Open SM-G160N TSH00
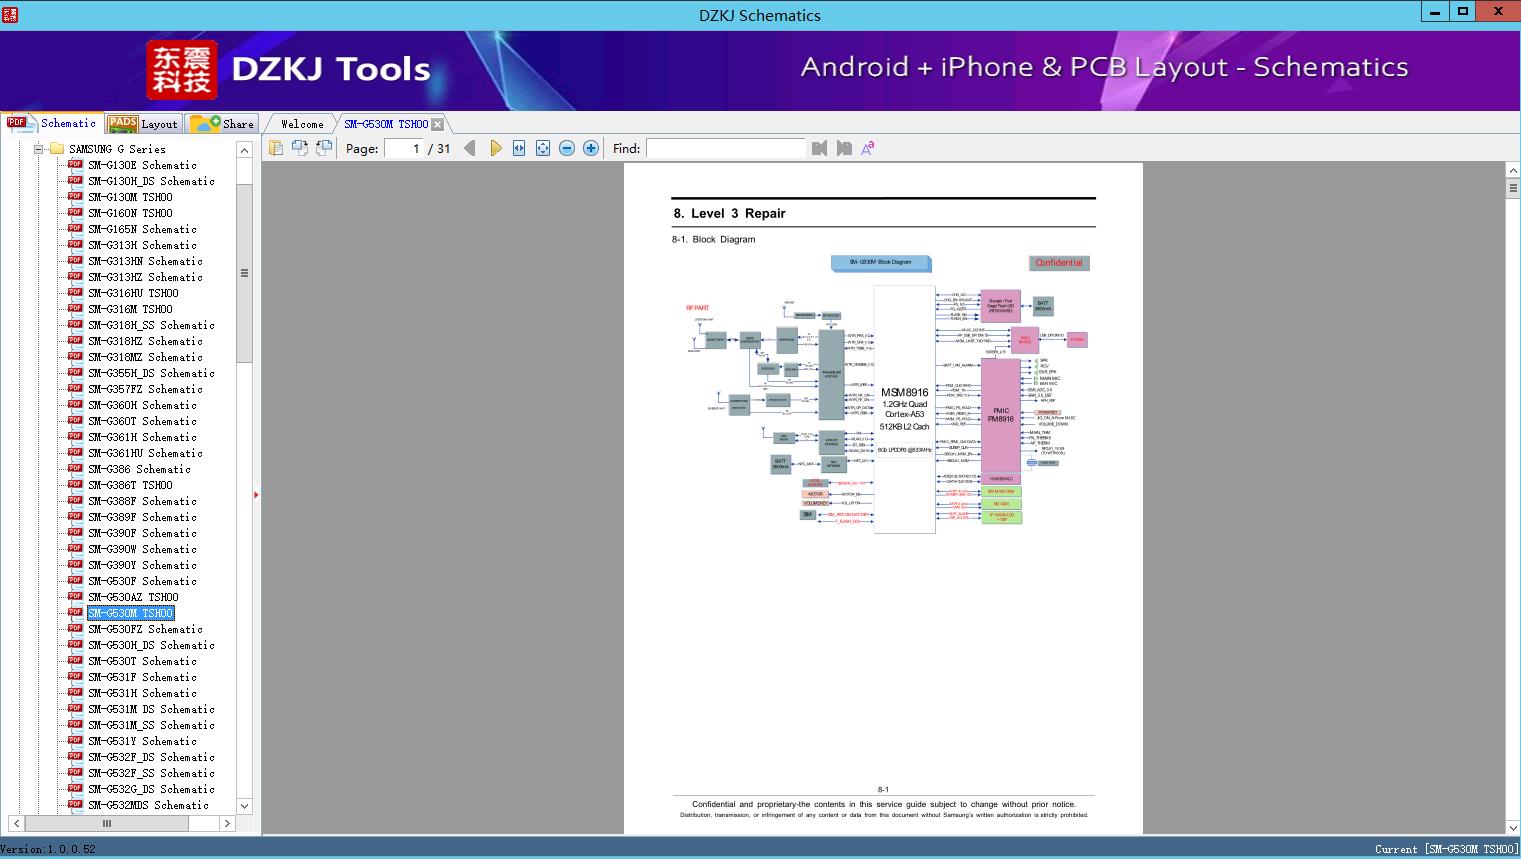 click(130, 213)
